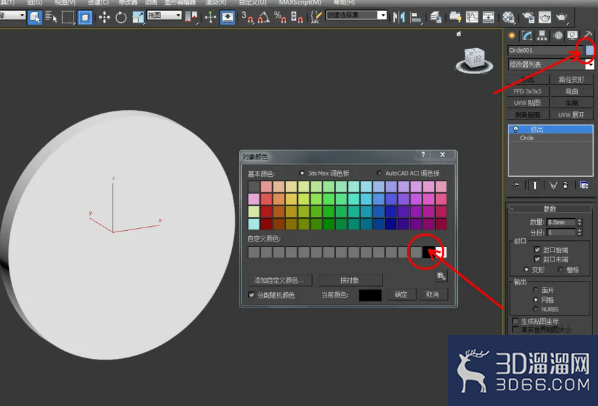Switch to the Display panel tab
This screenshot has width=598, height=406.
[x=572, y=35]
